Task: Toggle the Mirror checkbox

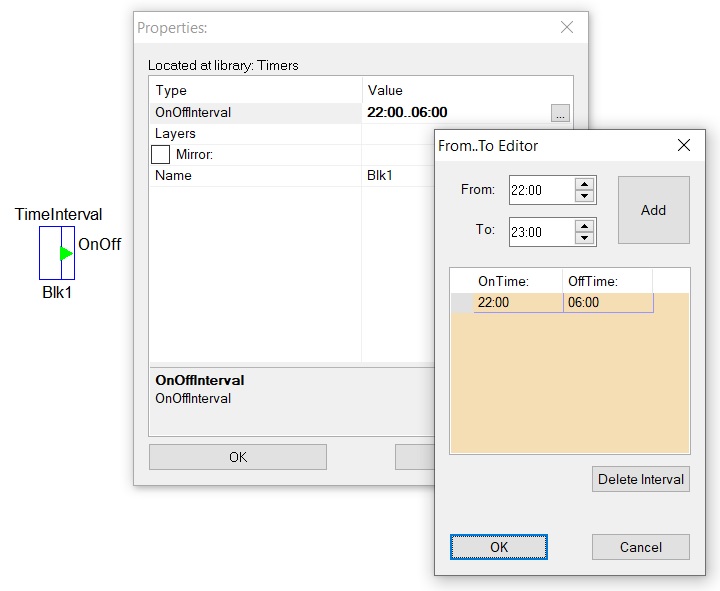Action: click(160, 154)
